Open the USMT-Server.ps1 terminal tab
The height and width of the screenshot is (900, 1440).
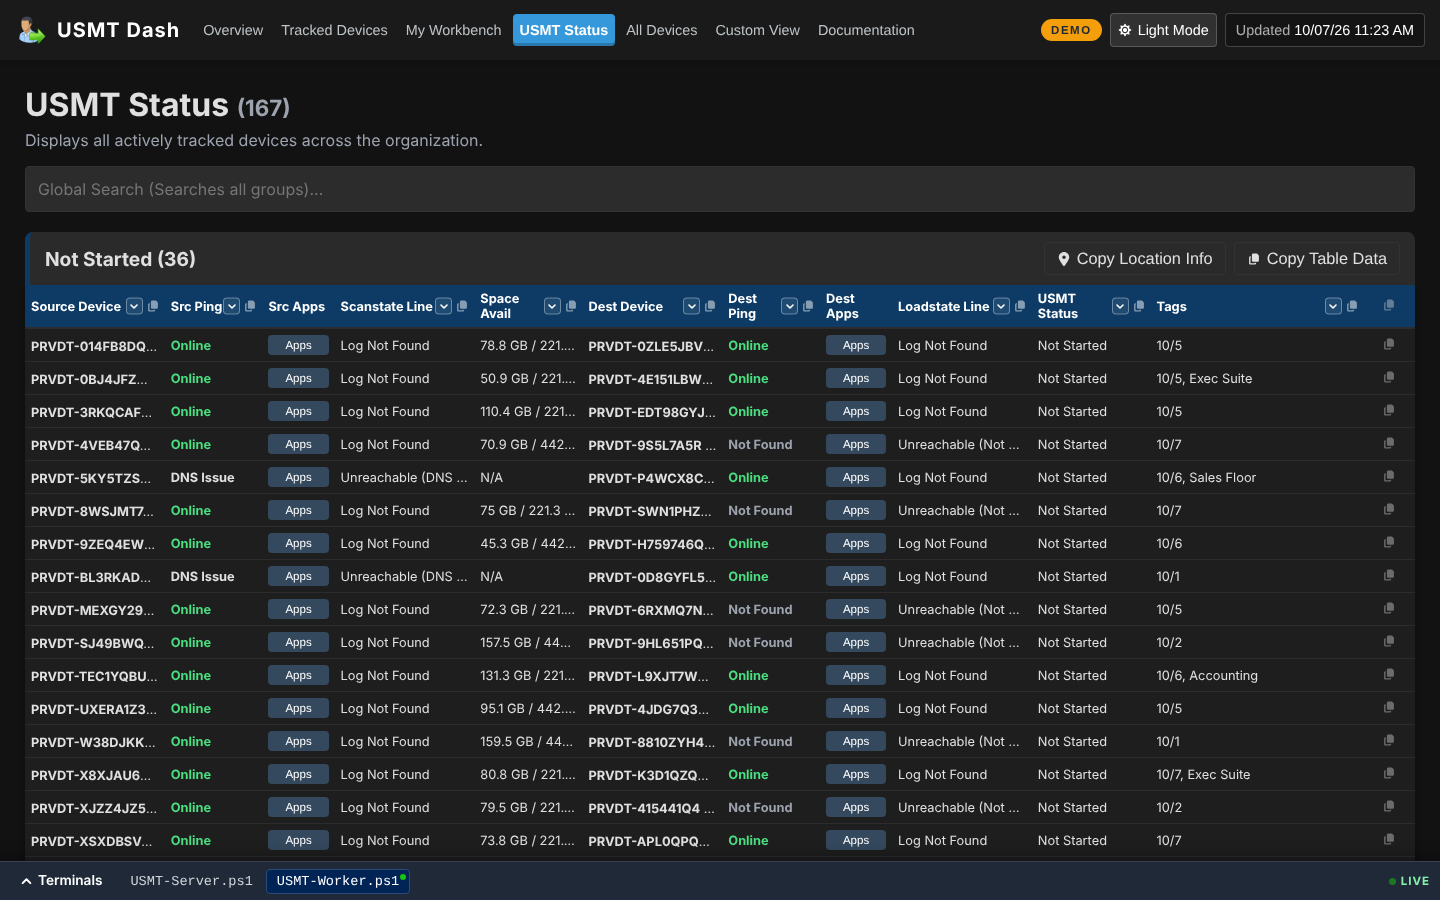coord(191,881)
